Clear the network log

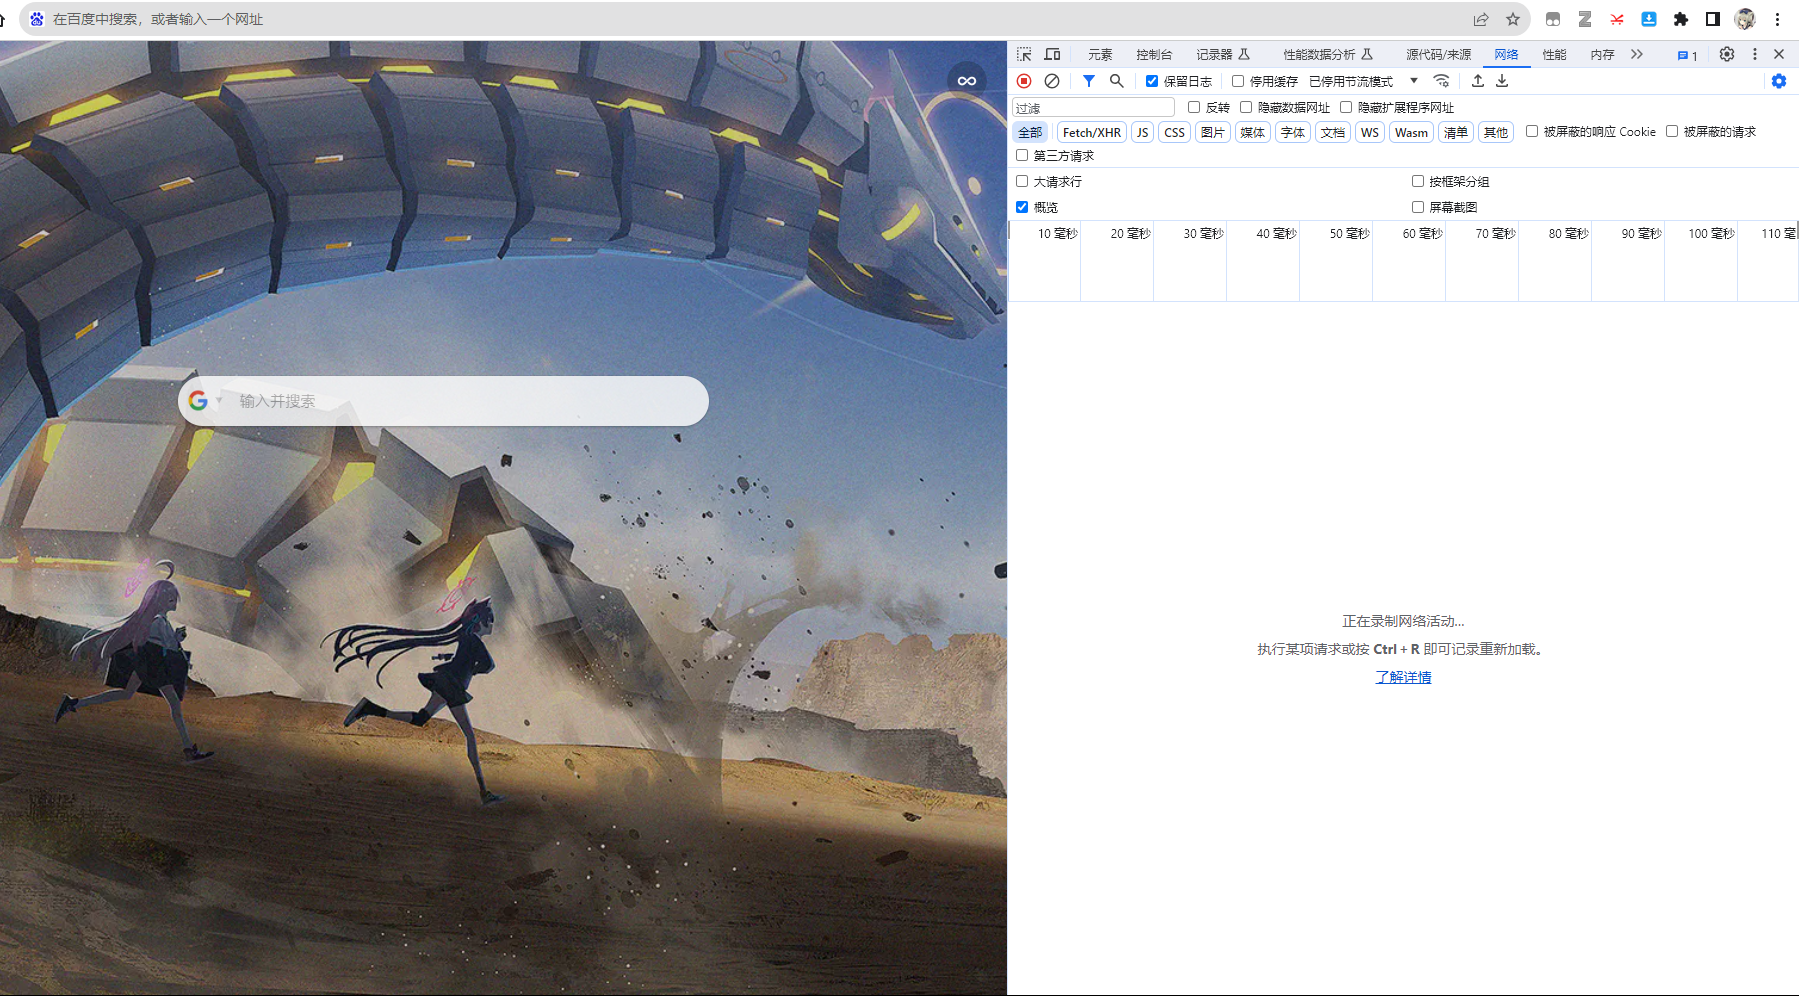(1052, 81)
